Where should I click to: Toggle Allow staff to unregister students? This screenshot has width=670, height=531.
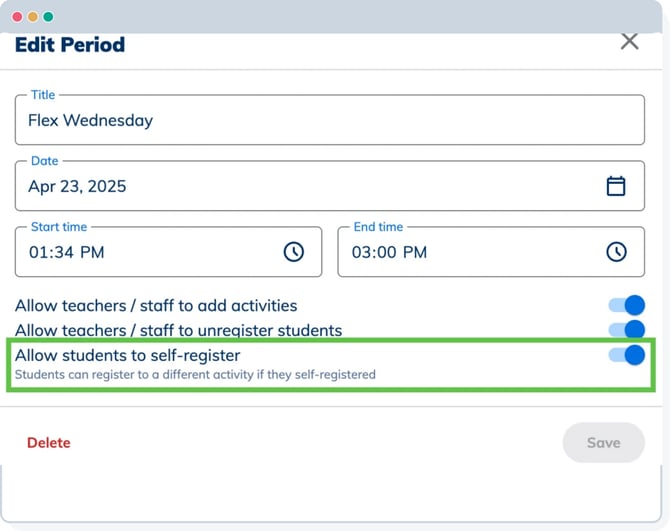click(627, 330)
